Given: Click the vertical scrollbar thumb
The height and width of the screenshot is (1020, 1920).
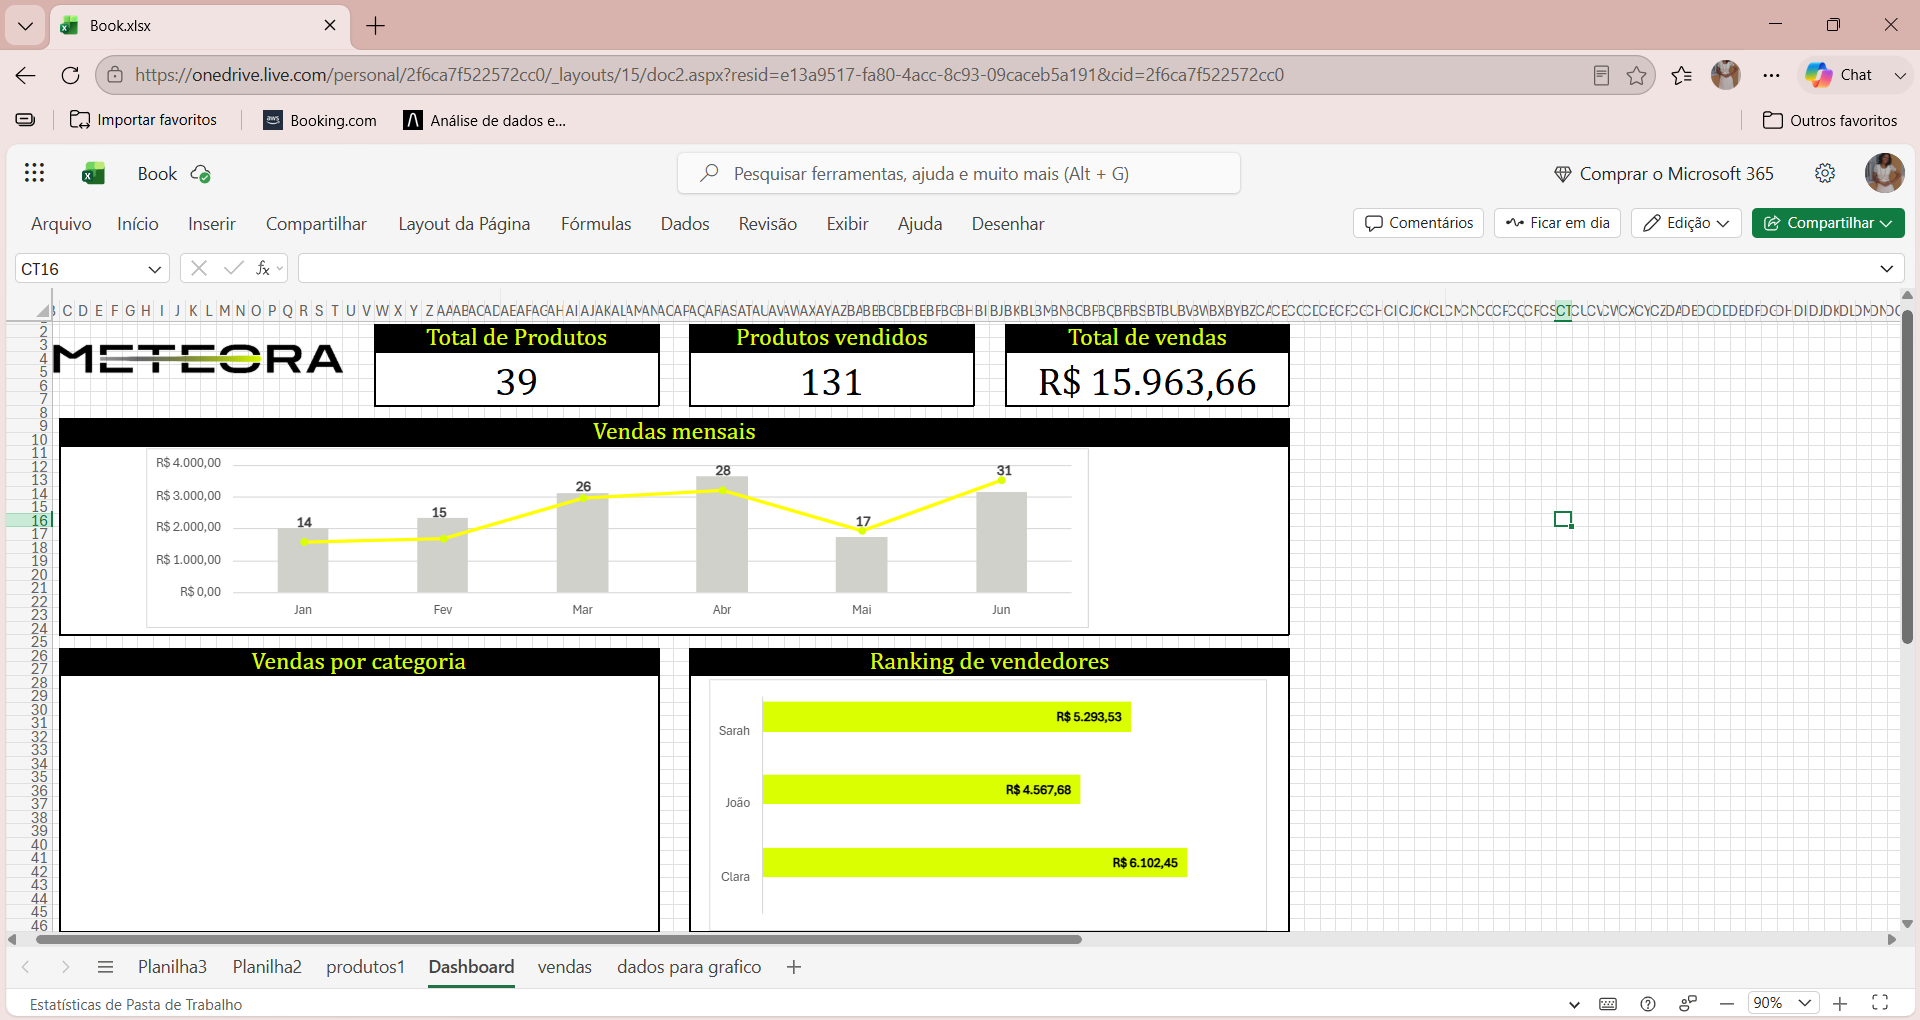Looking at the screenshot, I should coord(1907,476).
